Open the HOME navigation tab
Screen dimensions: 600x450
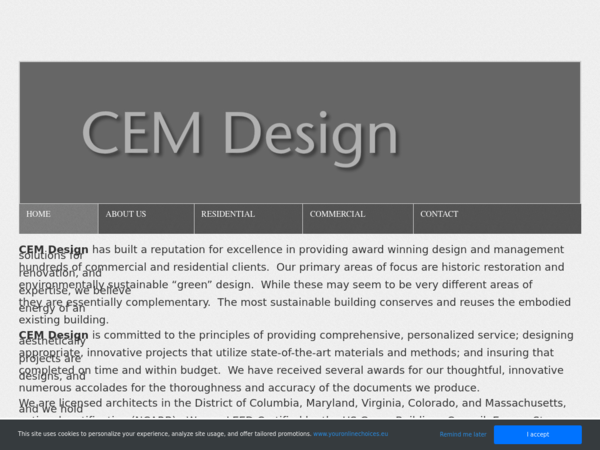pos(59,218)
